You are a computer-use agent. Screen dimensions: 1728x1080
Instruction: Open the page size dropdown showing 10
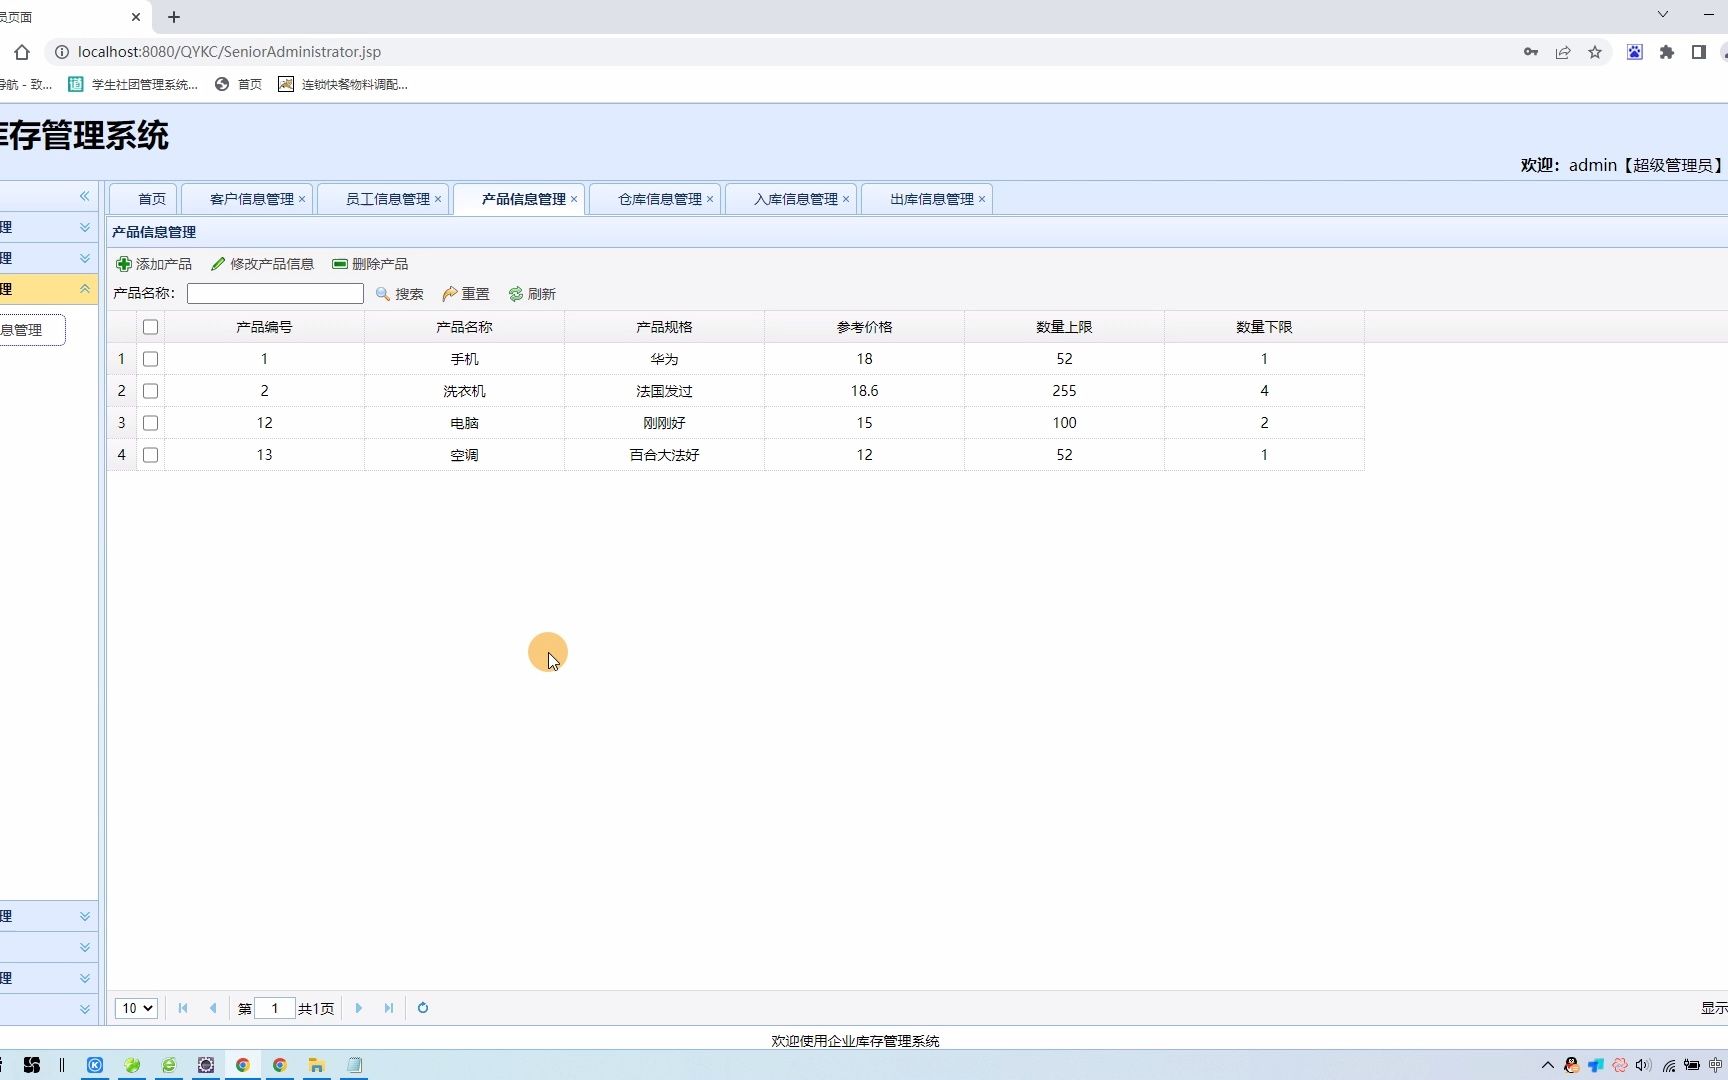[x=136, y=1008]
